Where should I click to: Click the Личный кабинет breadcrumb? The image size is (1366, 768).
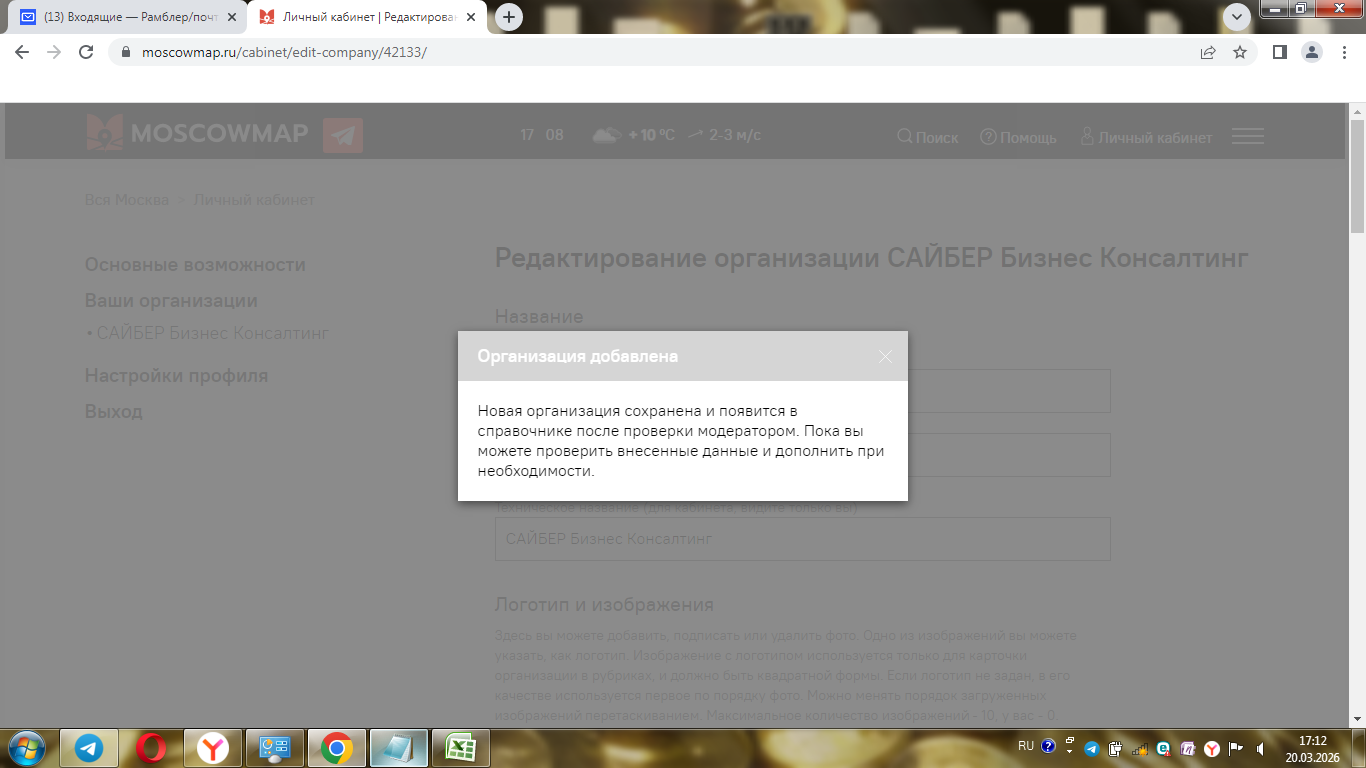(254, 200)
